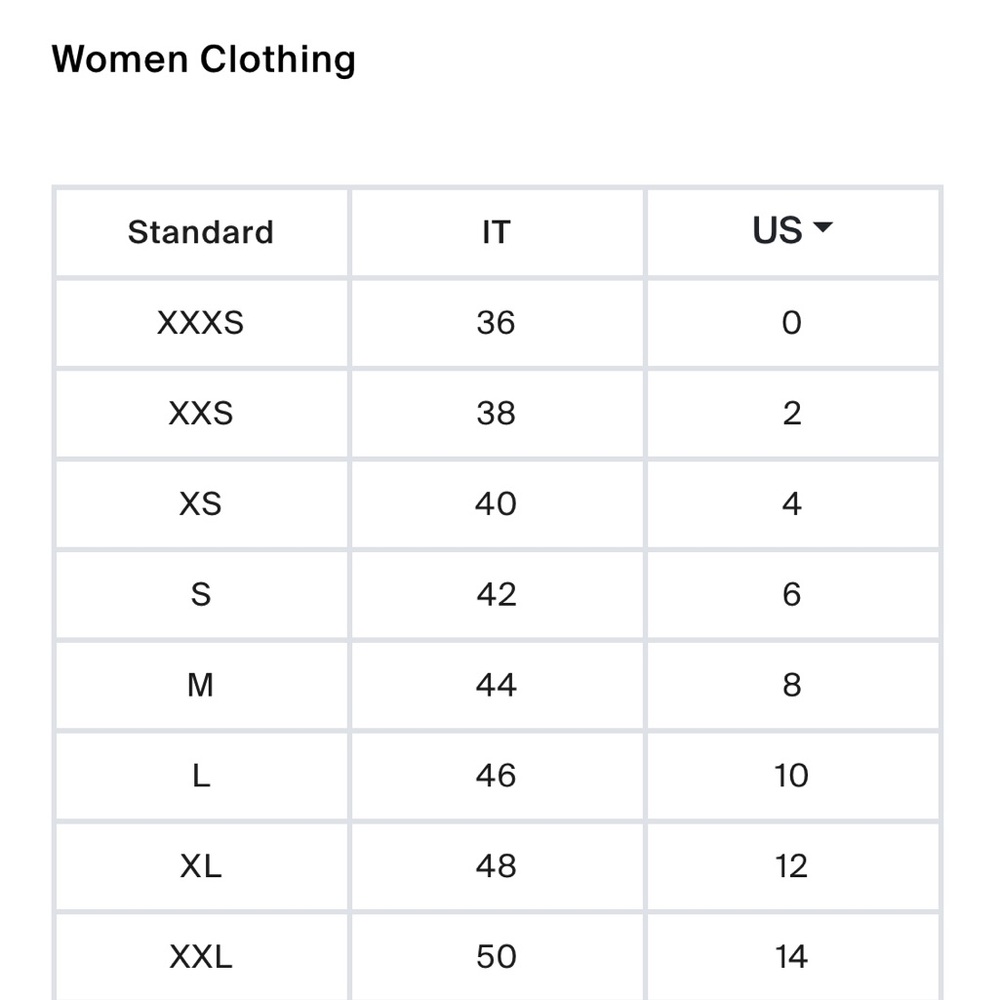
Task: Click the XL size row label
Action: tap(200, 866)
